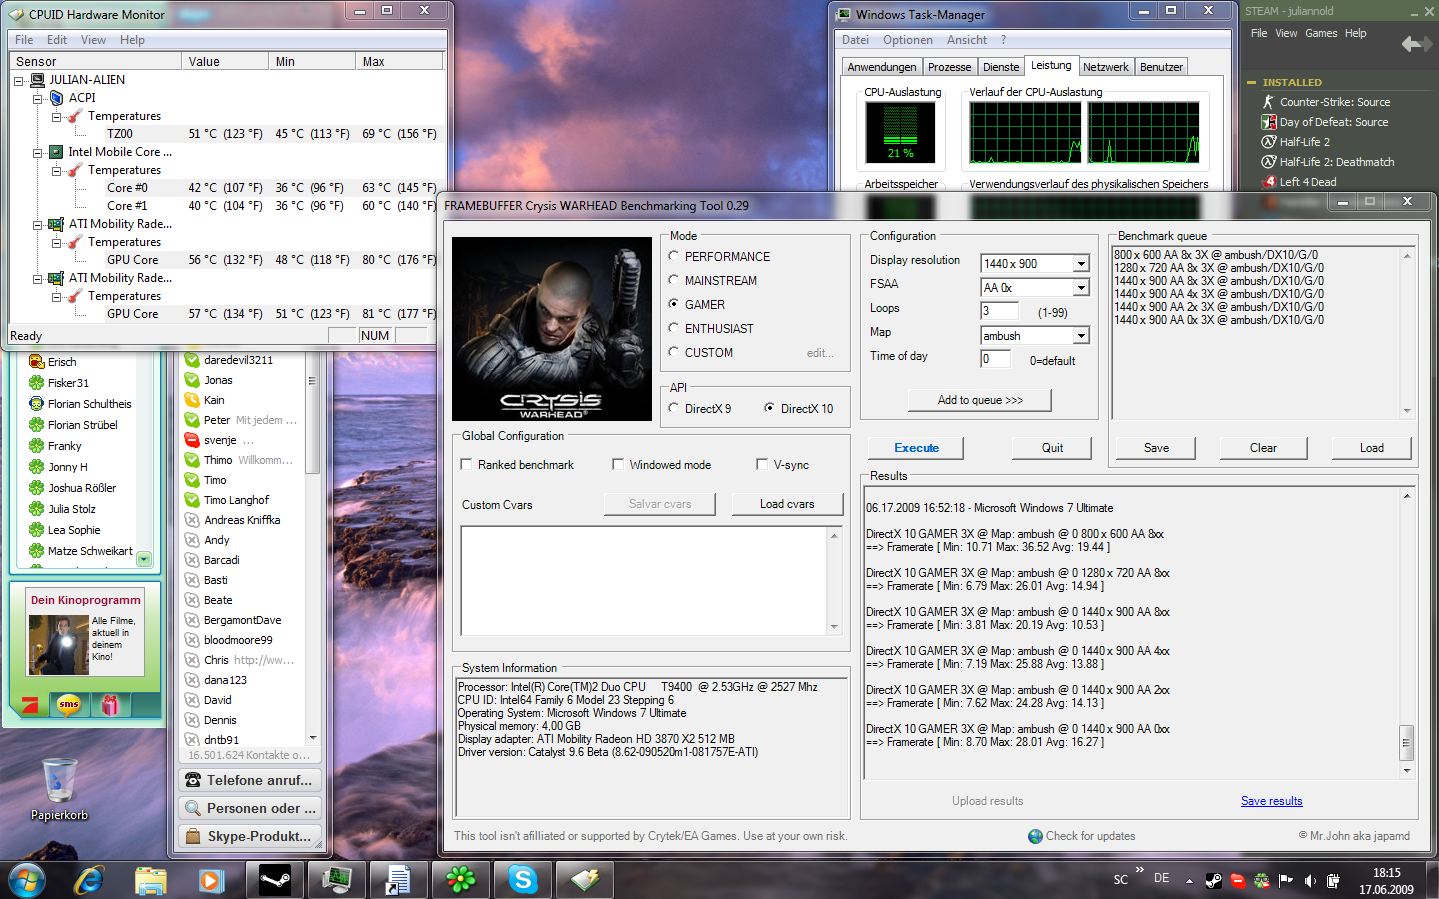Image resolution: width=1439 pixels, height=899 pixels.
Task: Click the Quit button in benchmark tool
Action: tap(1052, 448)
